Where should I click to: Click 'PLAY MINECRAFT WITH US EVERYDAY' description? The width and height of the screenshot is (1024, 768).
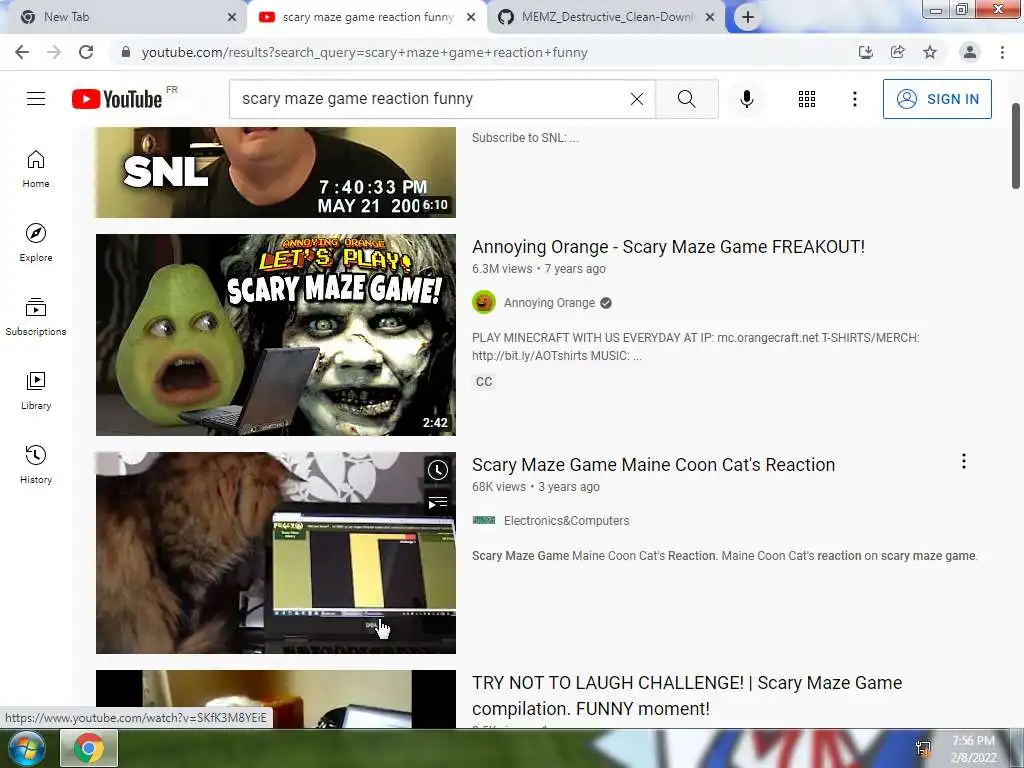tap(696, 347)
